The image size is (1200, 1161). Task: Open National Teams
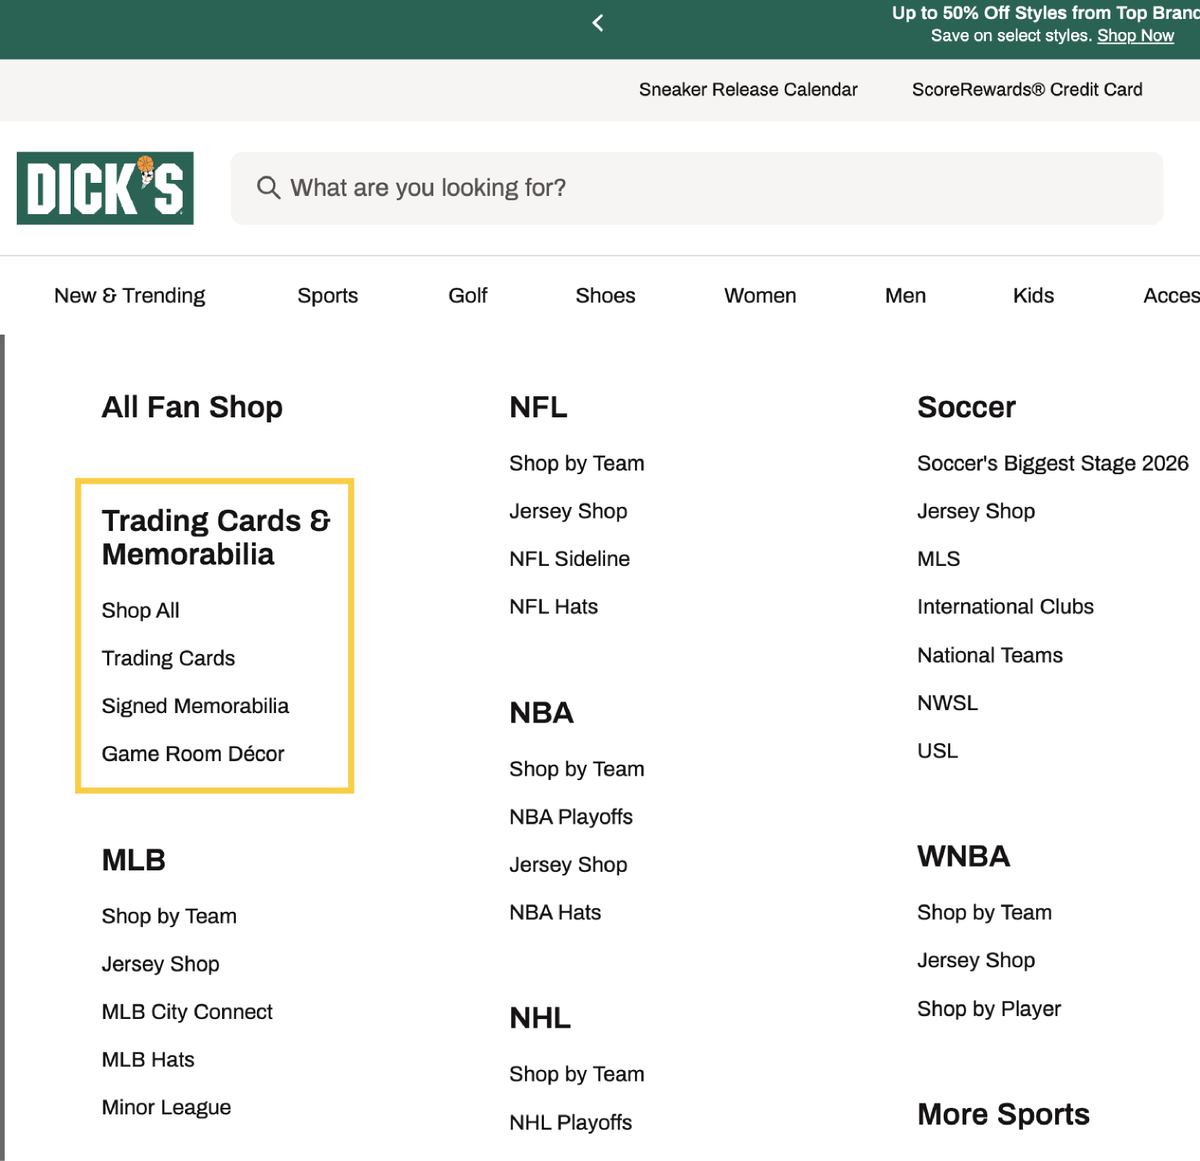pos(990,655)
